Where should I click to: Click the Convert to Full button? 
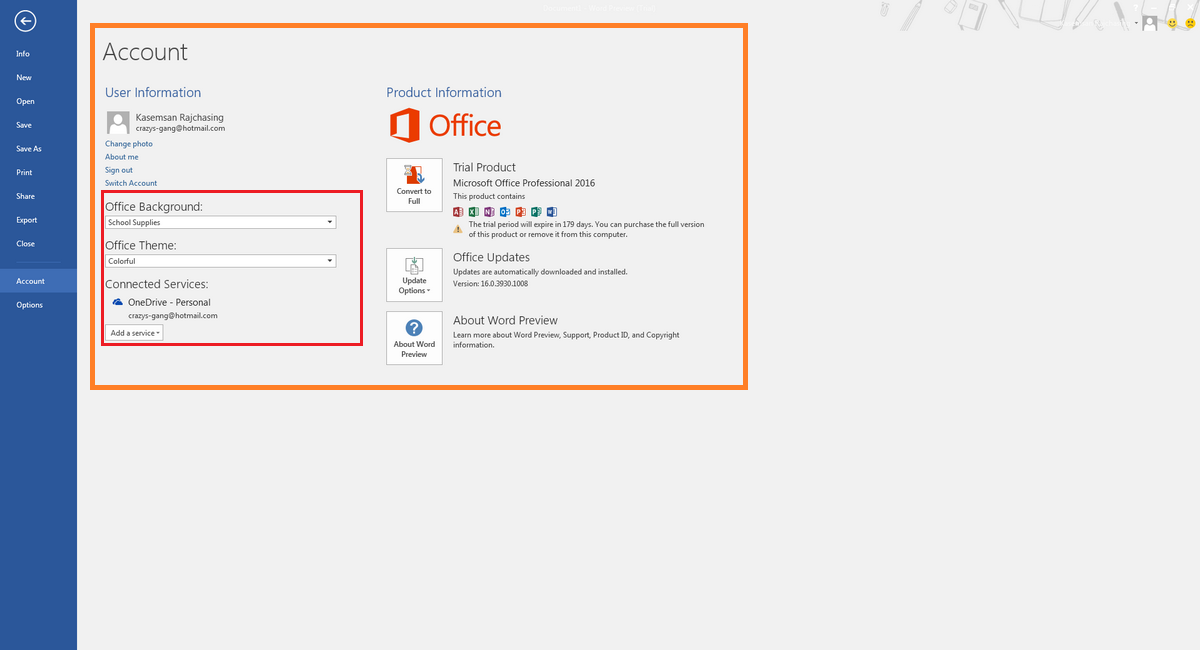[x=414, y=185]
